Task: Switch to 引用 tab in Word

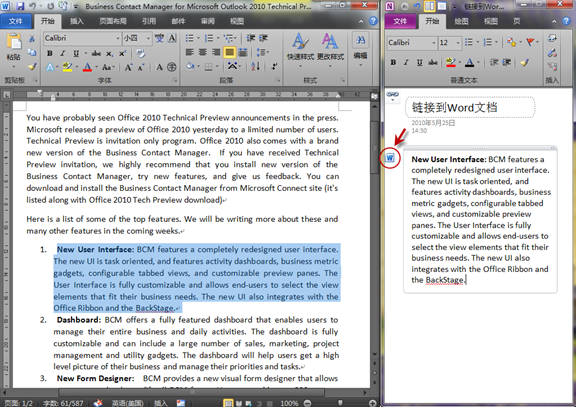Action: point(149,21)
